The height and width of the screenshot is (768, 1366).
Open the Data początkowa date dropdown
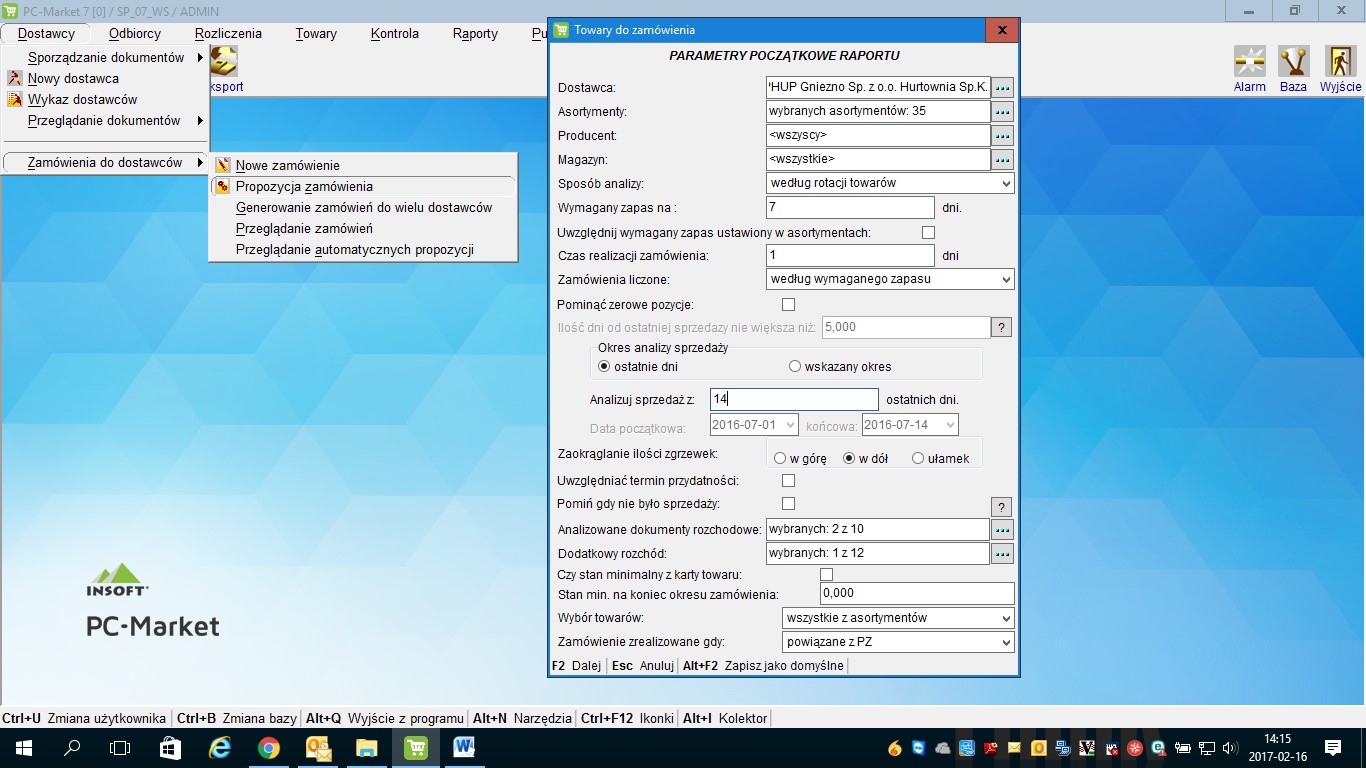[754, 425]
